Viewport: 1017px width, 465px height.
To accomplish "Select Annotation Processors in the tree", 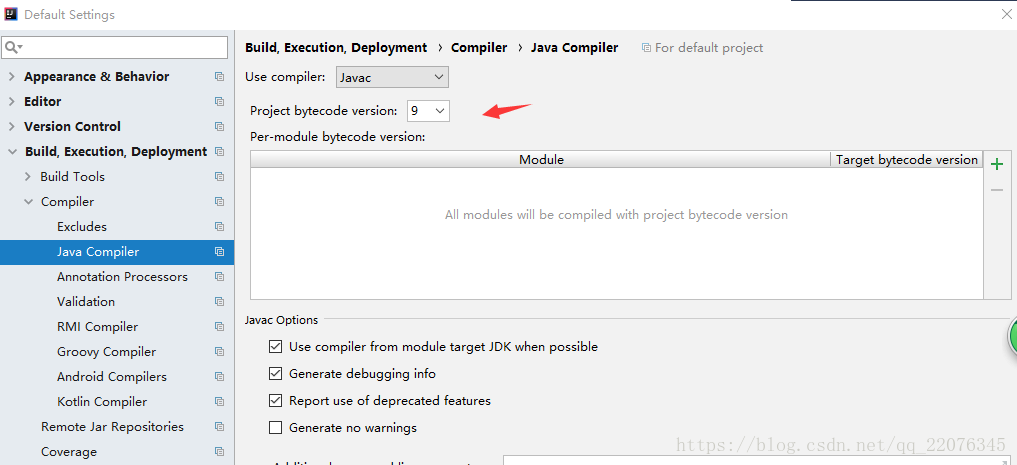I will tap(122, 277).
